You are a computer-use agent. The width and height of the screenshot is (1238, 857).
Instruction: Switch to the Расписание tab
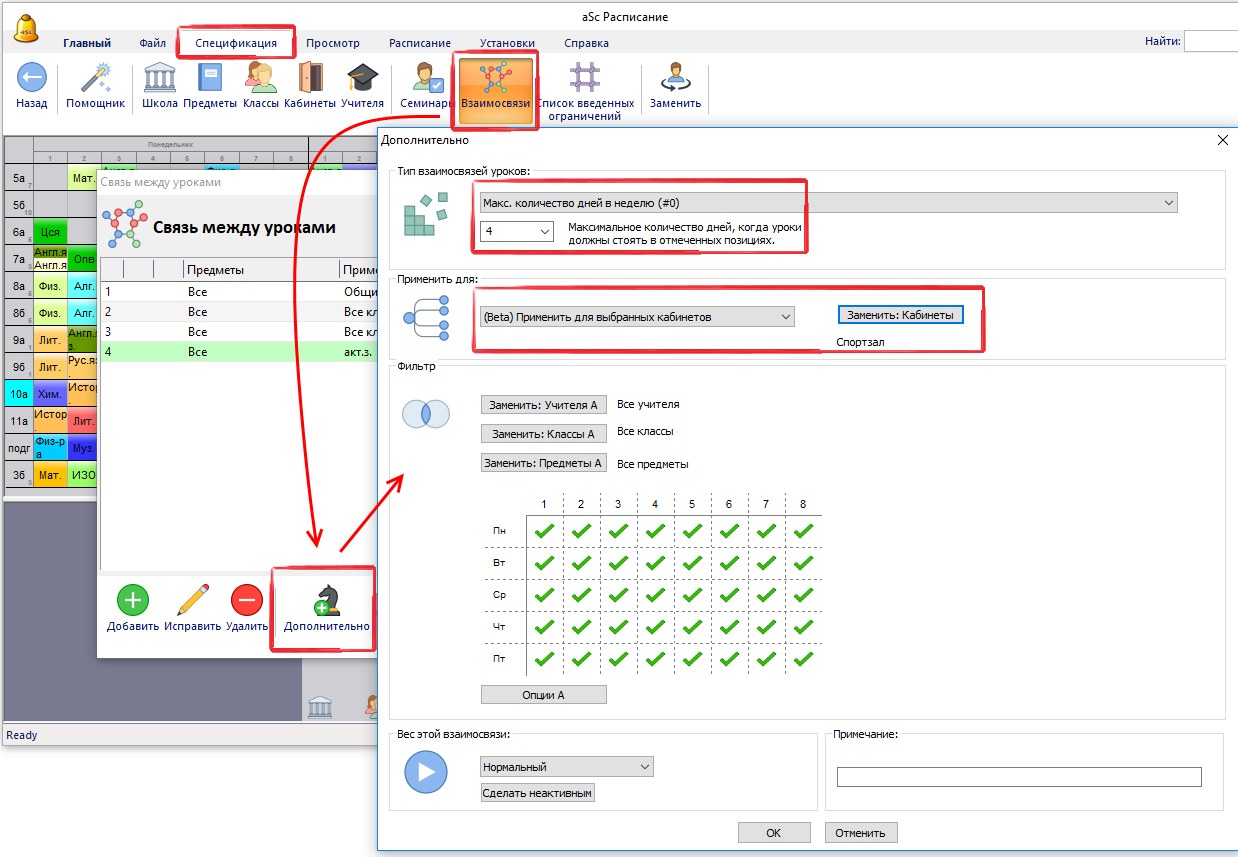pos(419,43)
